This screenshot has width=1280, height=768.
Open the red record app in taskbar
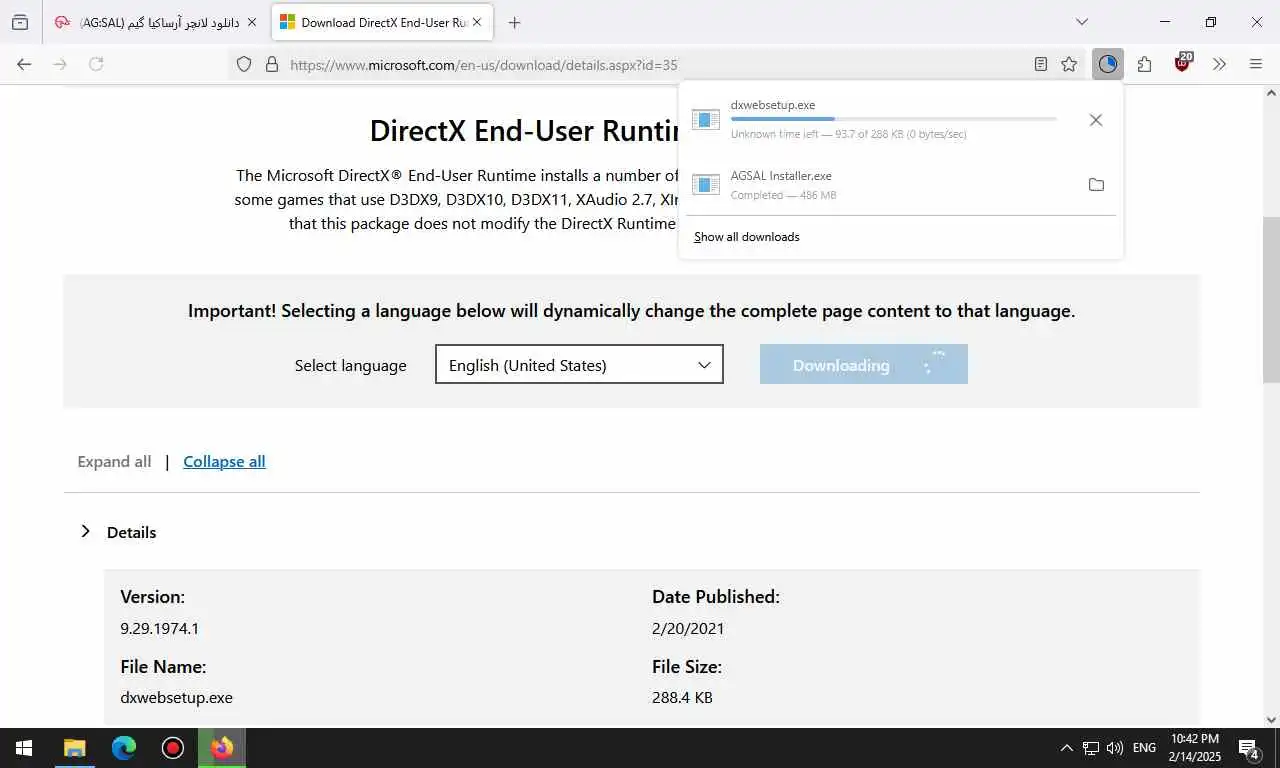click(173, 748)
